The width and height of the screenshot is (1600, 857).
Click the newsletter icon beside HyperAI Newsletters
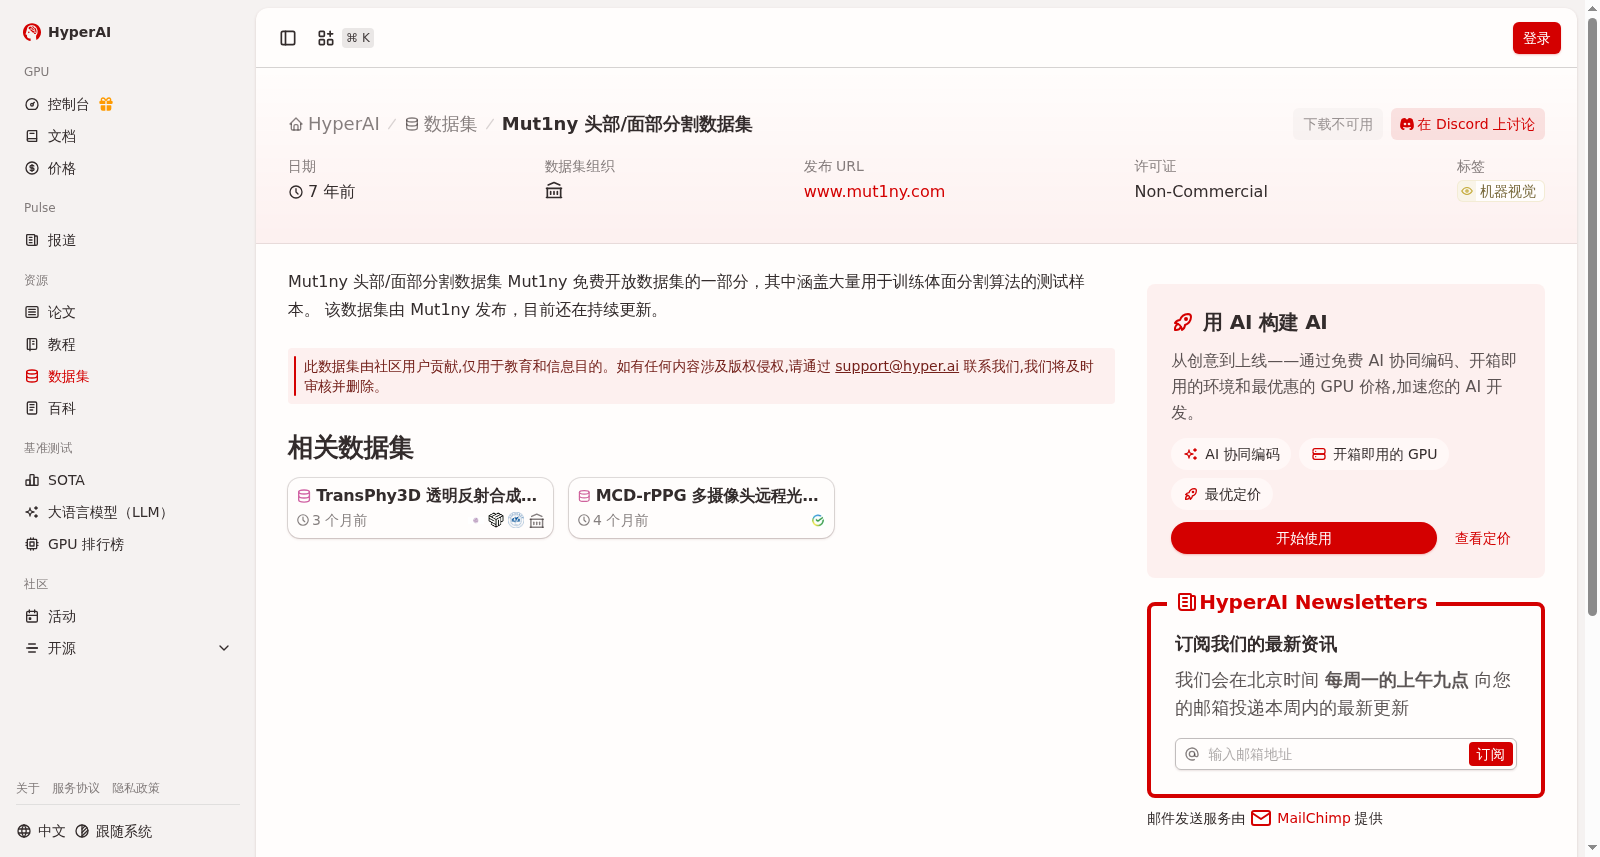coord(1187,602)
